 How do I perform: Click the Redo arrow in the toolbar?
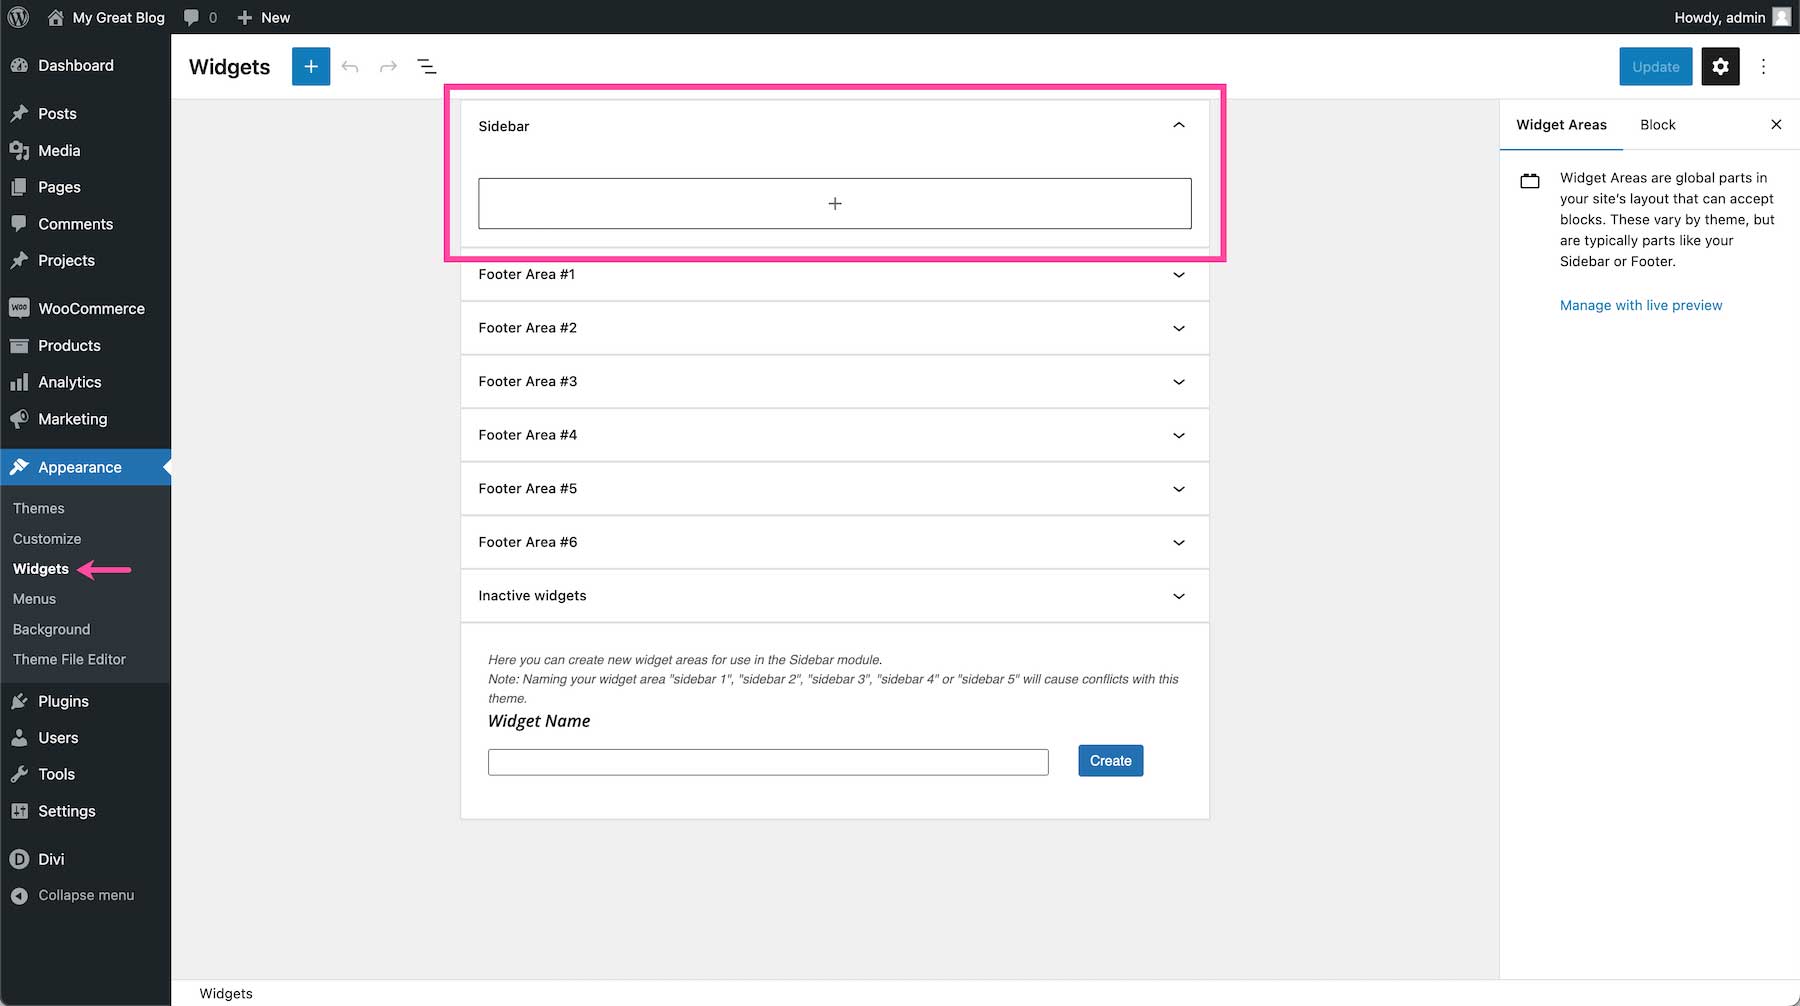point(388,66)
